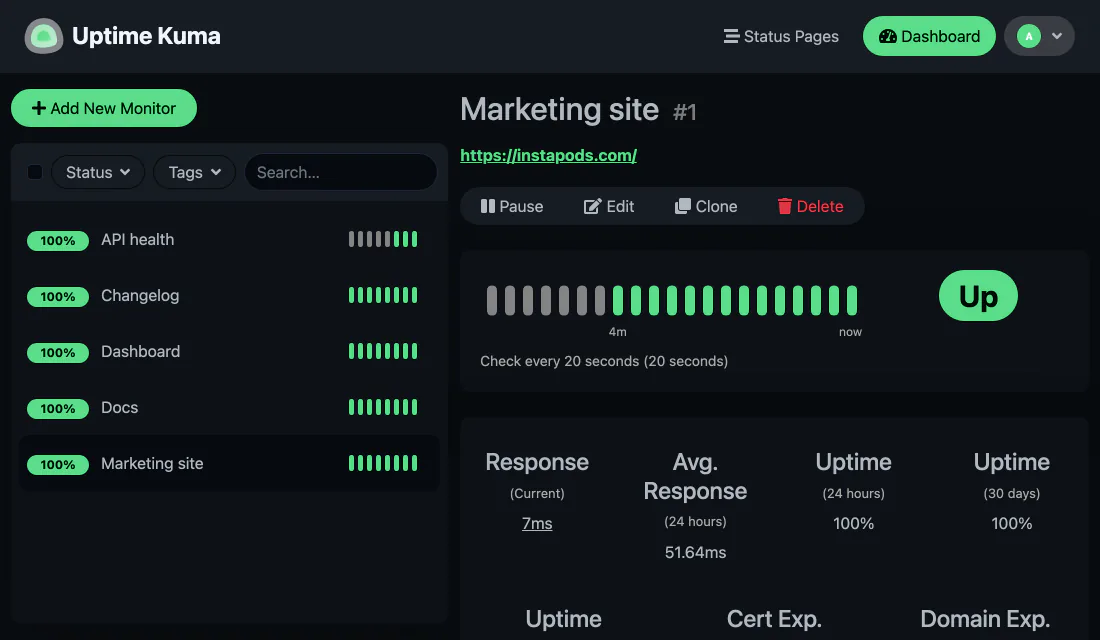Image resolution: width=1100 pixels, height=640 pixels.
Task: Edit the Marketing site monitor
Action: 609,206
